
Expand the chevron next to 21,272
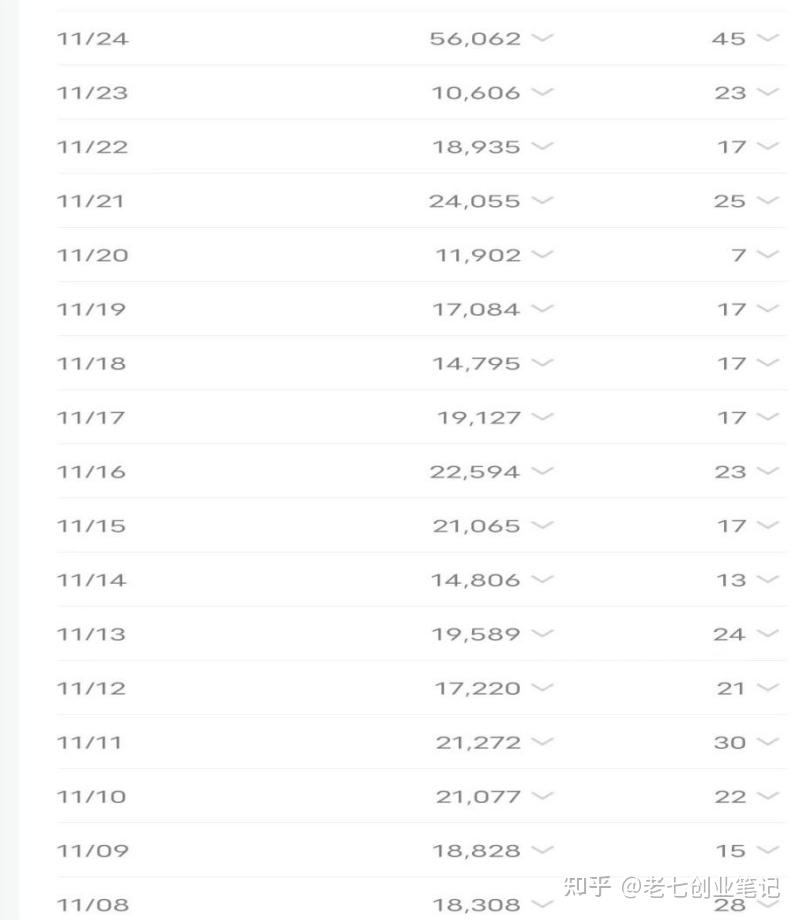(542, 741)
